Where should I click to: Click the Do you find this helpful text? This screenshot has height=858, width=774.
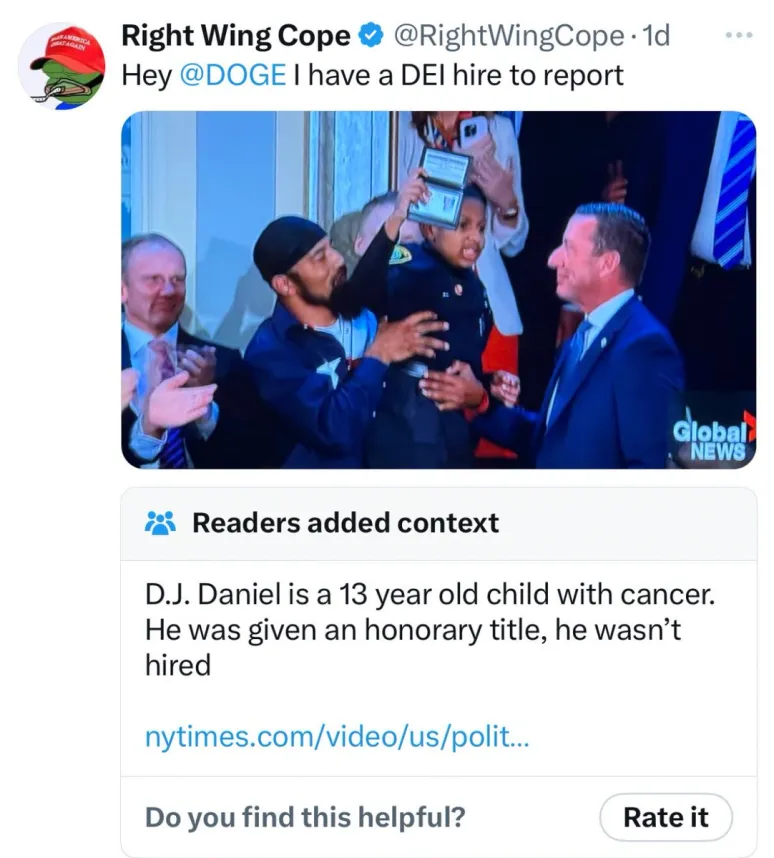pos(305,818)
